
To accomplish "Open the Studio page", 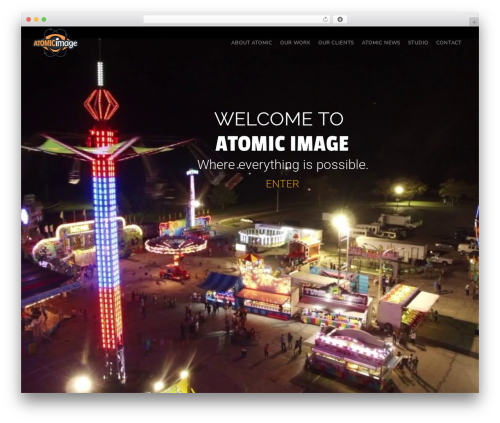I will tap(418, 43).
